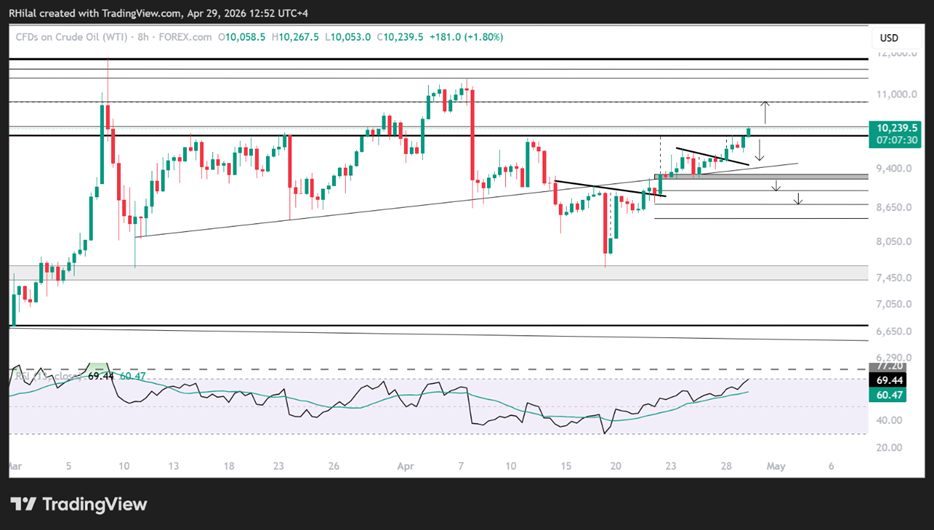
Task: Select the down arrow beside the latest candle
Action: [759, 150]
